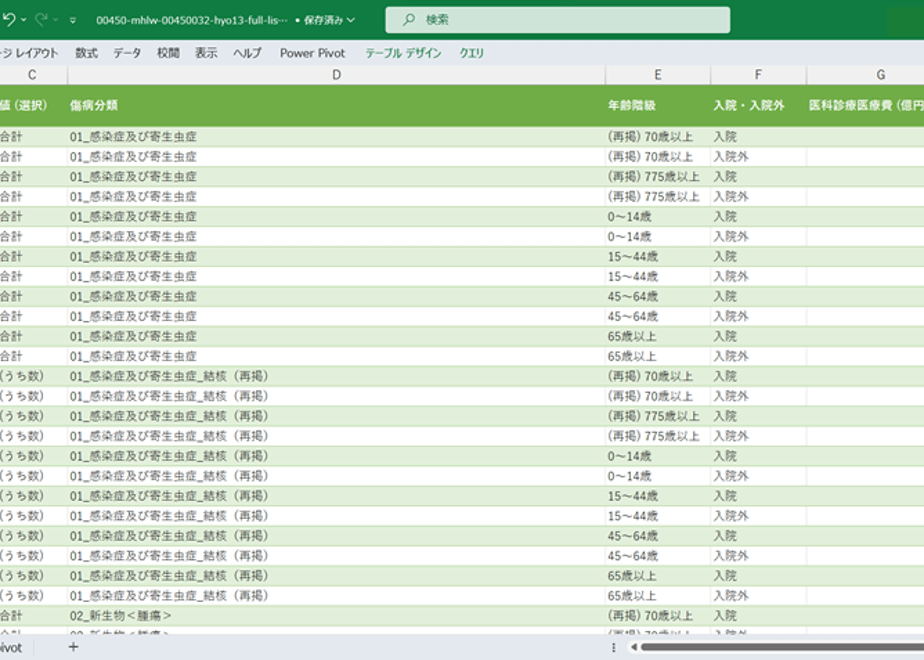Select the 傷病分類 table header cell
This screenshot has width=924, height=660.
tap(336, 105)
